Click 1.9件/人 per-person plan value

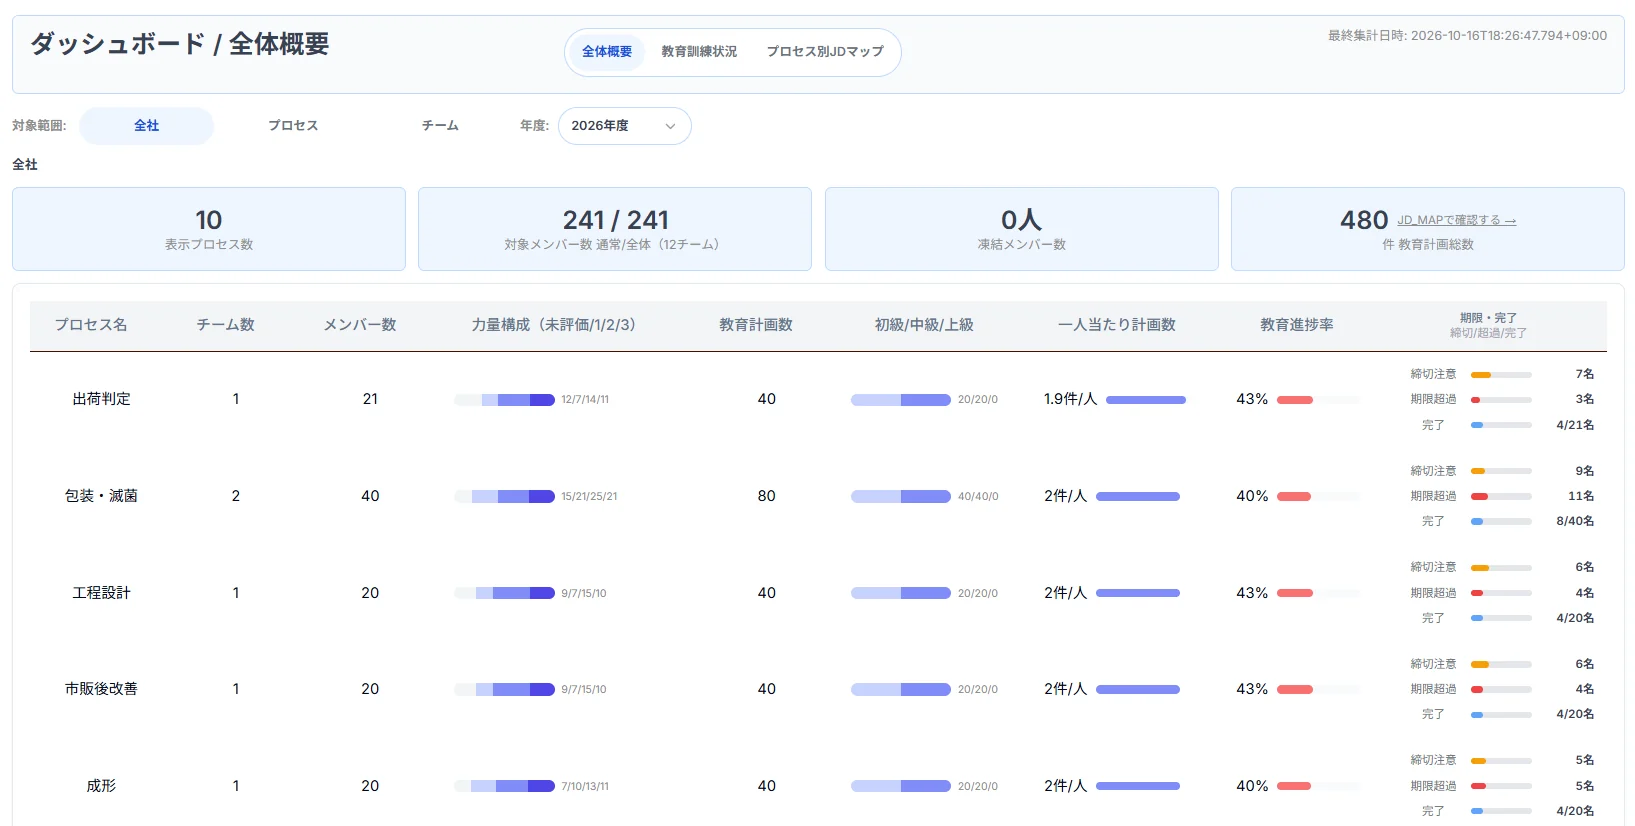pyautogui.click(x=1070, y=399)
